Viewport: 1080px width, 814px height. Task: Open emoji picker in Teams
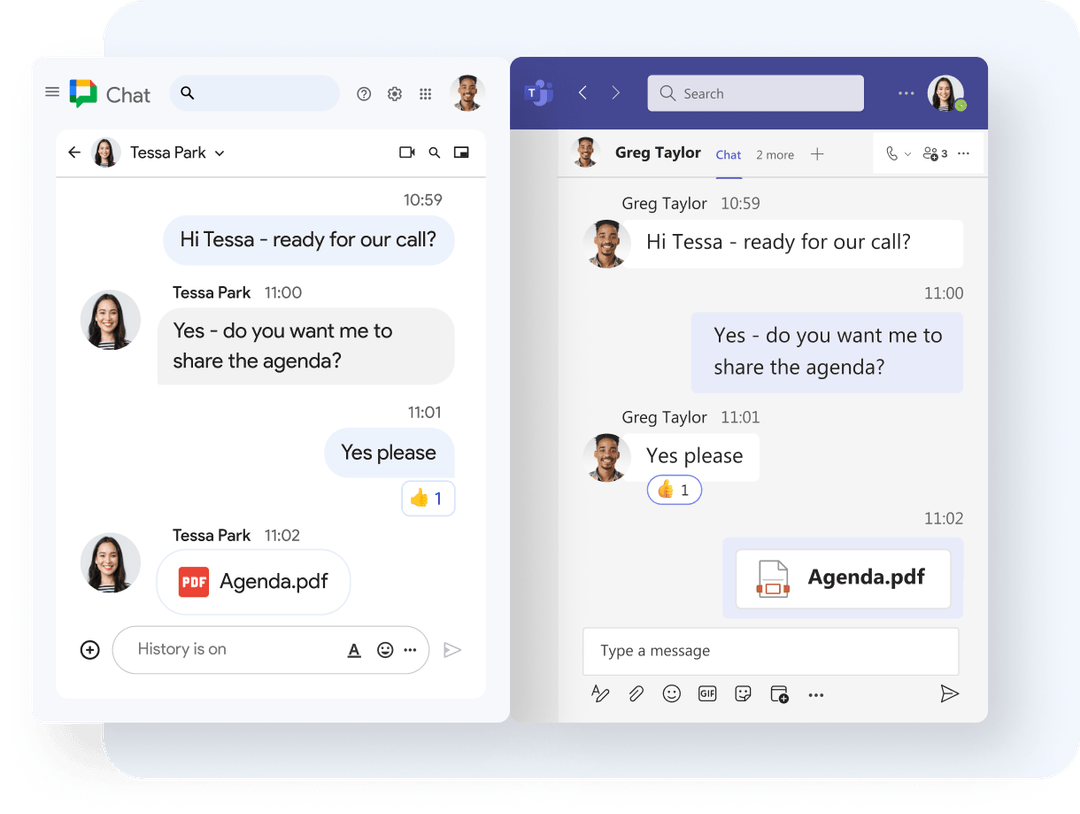(672, 693)
